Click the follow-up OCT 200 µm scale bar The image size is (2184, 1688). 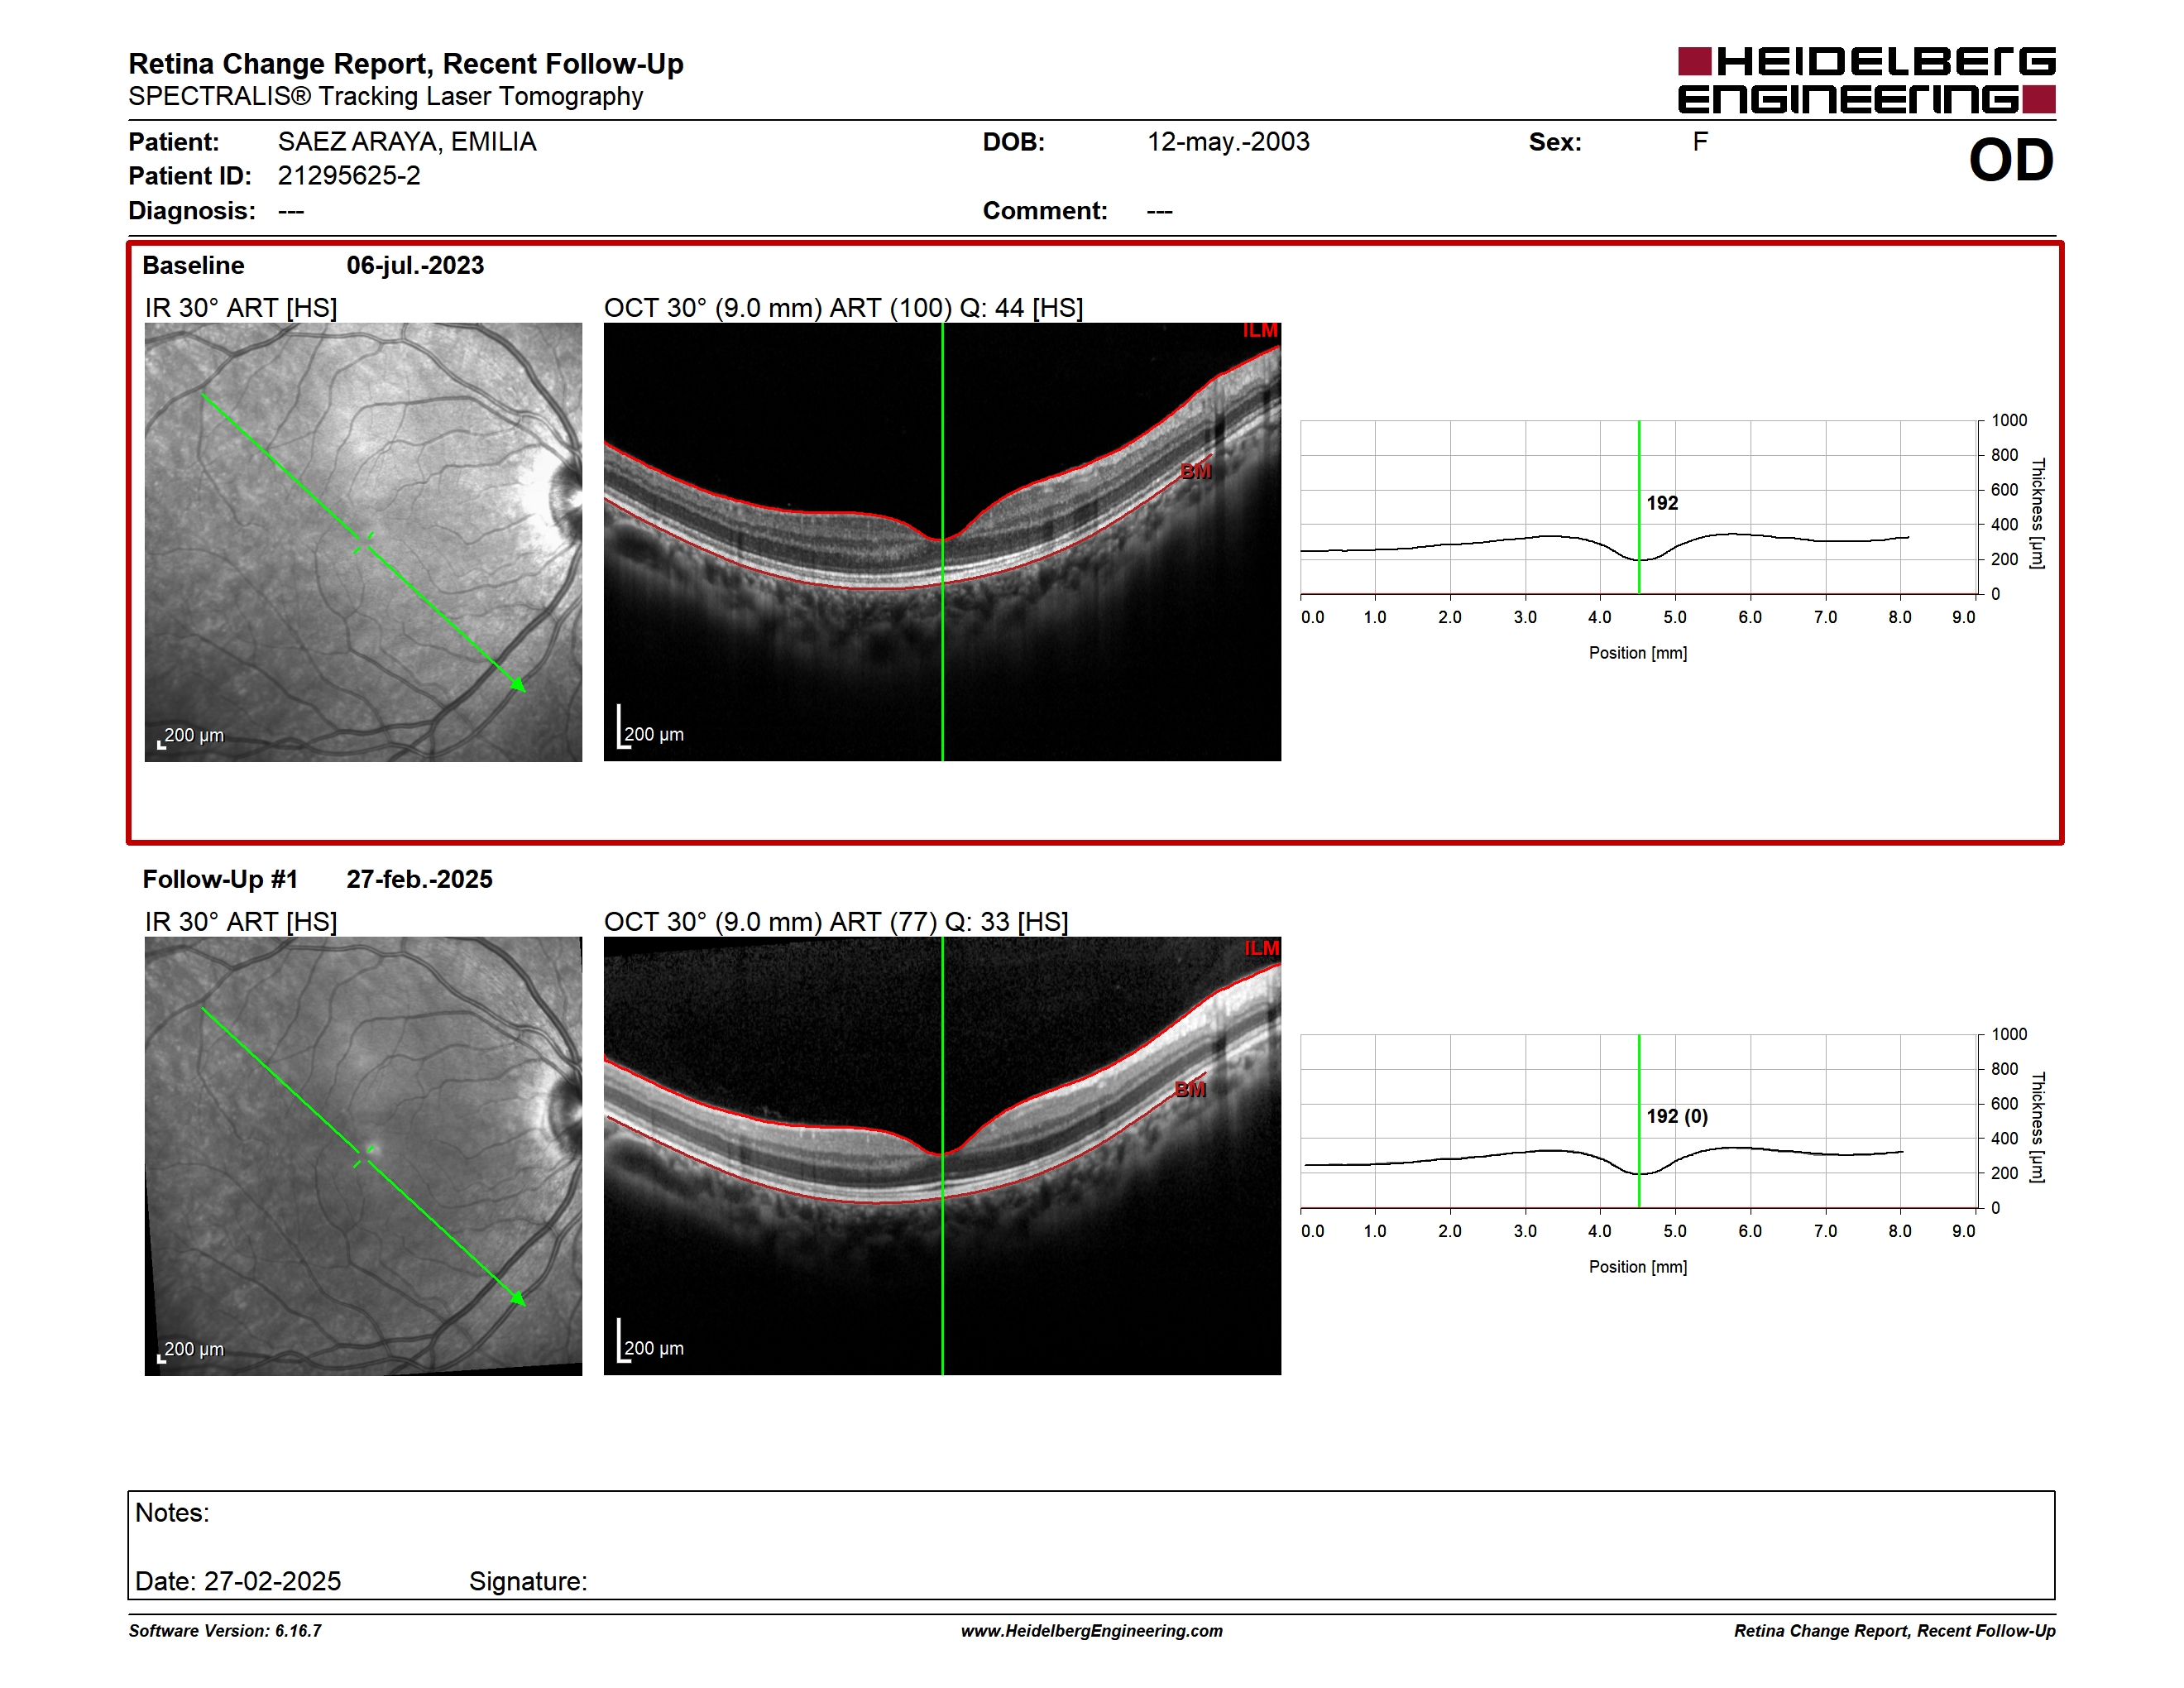(650, 1341)
